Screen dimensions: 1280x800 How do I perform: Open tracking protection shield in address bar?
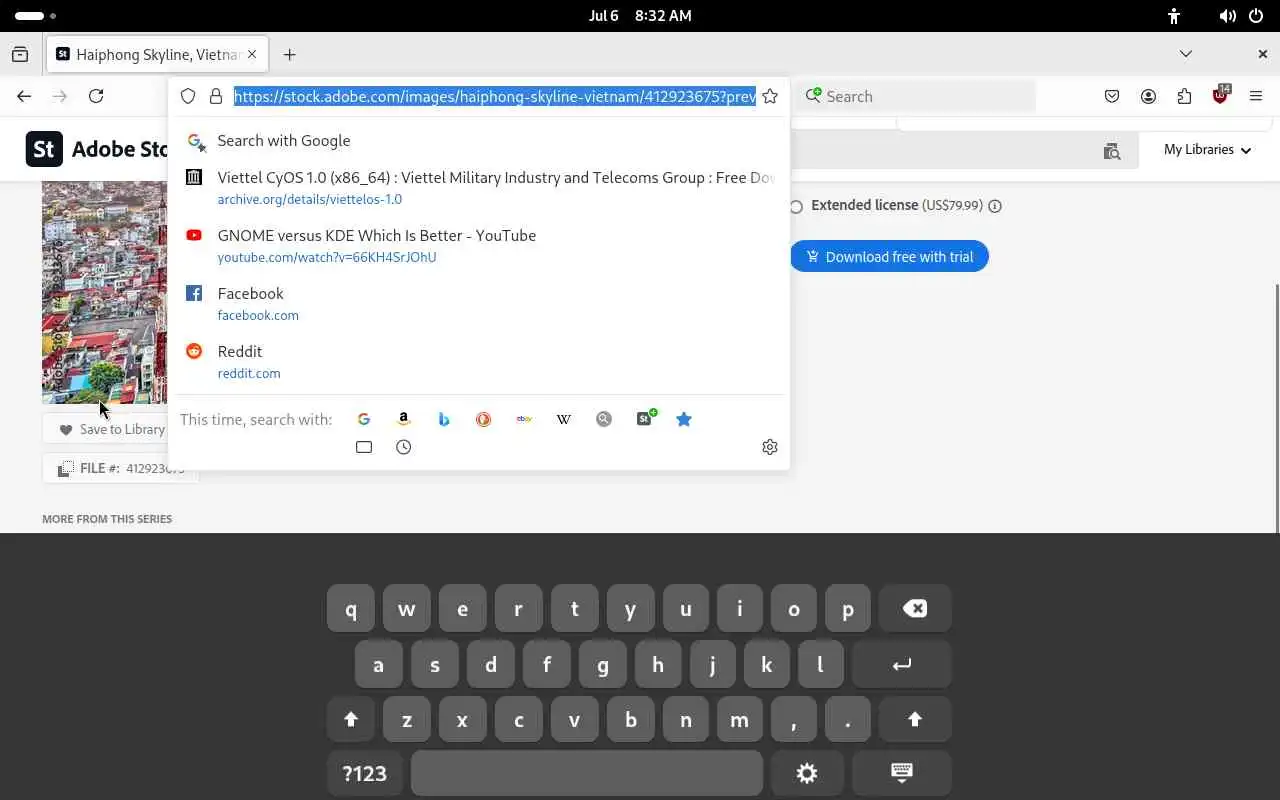188,96
